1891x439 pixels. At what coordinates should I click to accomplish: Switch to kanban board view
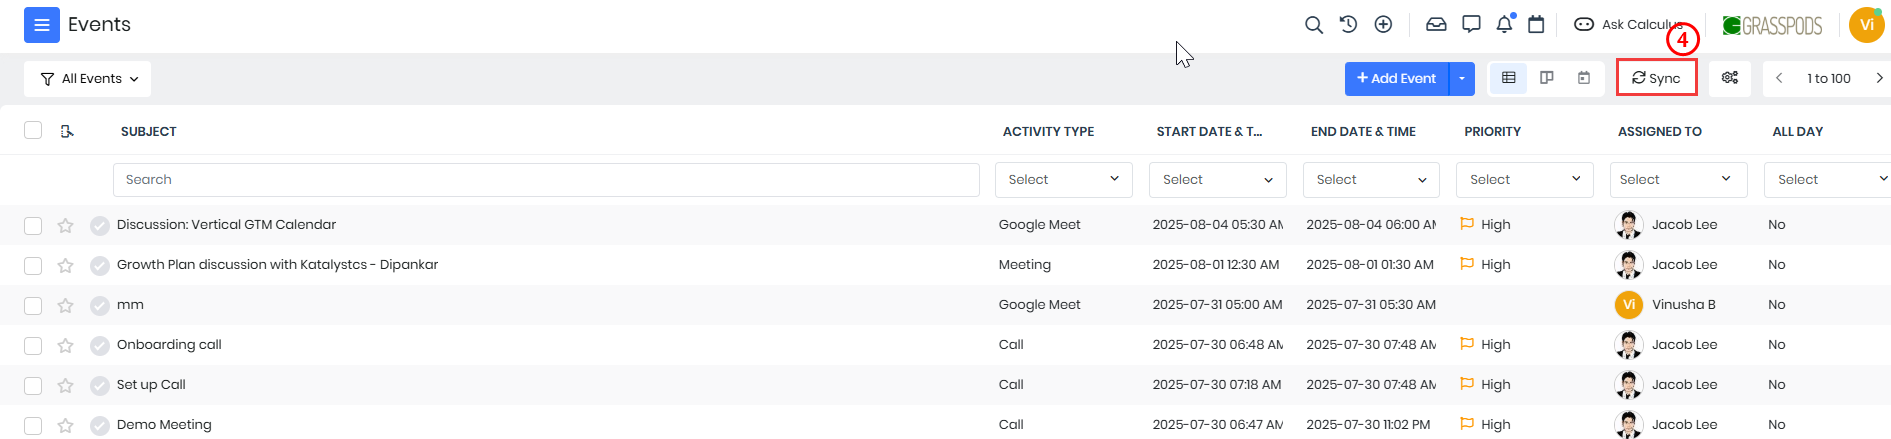[1547, 78]
